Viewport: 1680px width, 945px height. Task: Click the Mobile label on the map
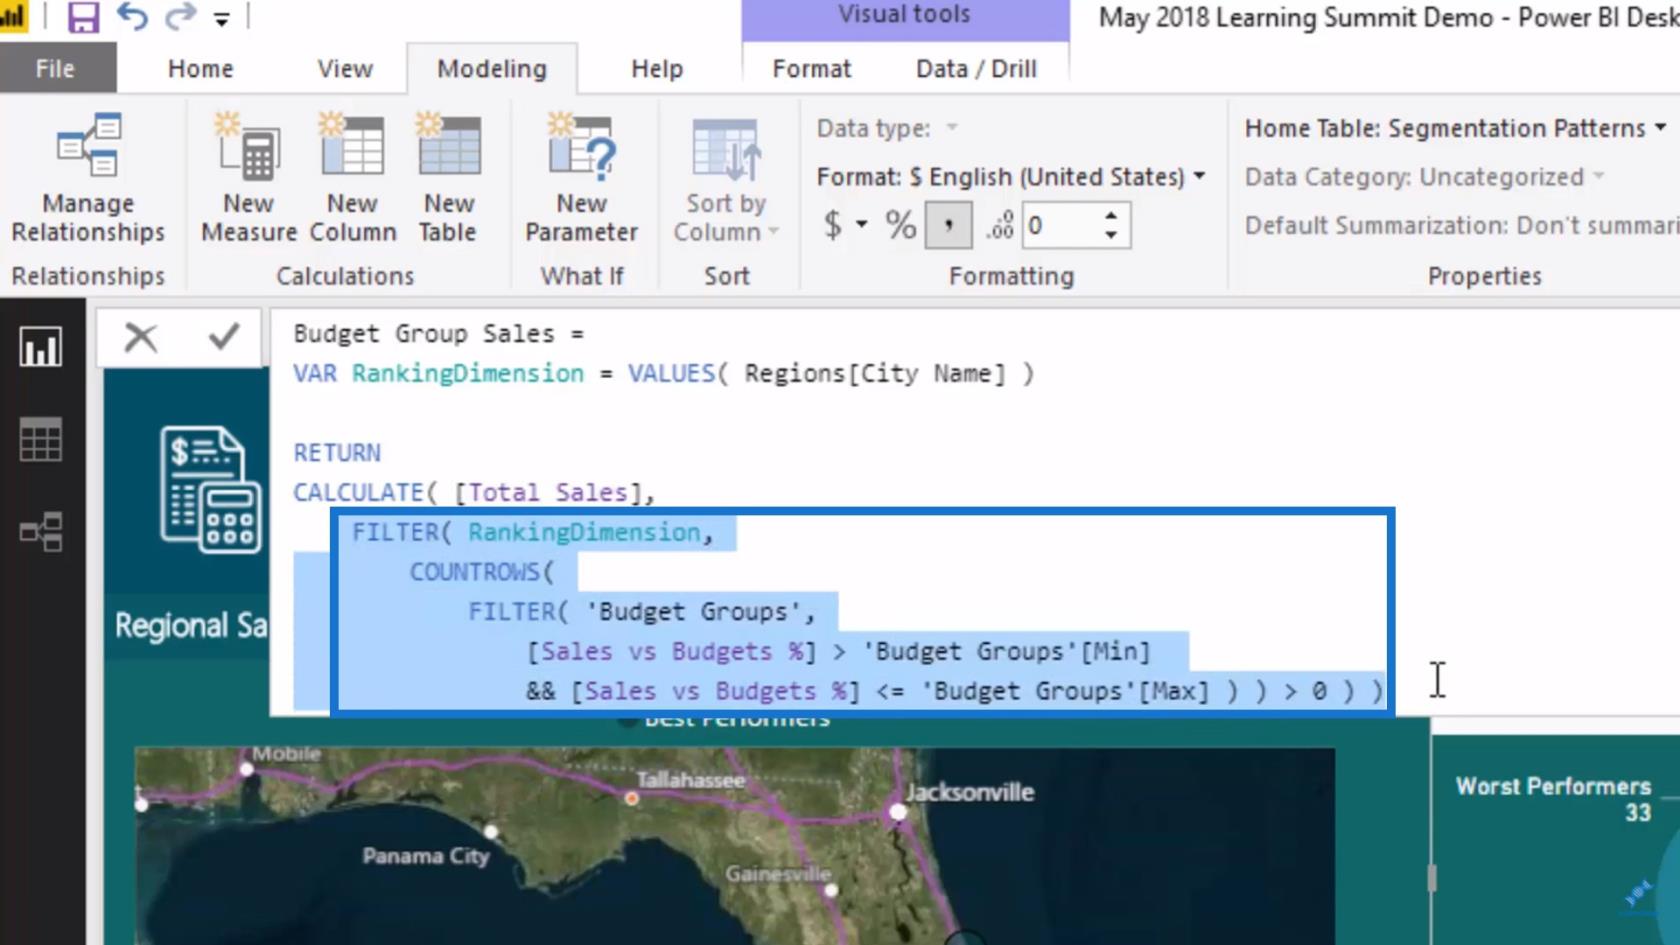(286, 753)
